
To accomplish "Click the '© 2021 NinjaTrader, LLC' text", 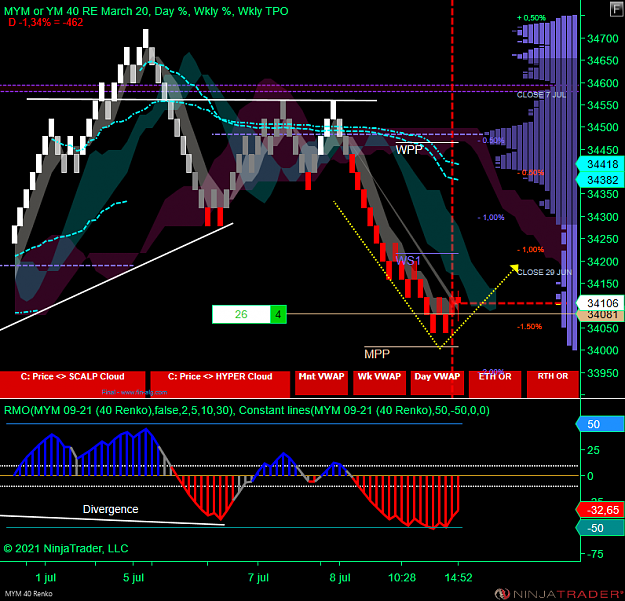I will pos(66,548).
